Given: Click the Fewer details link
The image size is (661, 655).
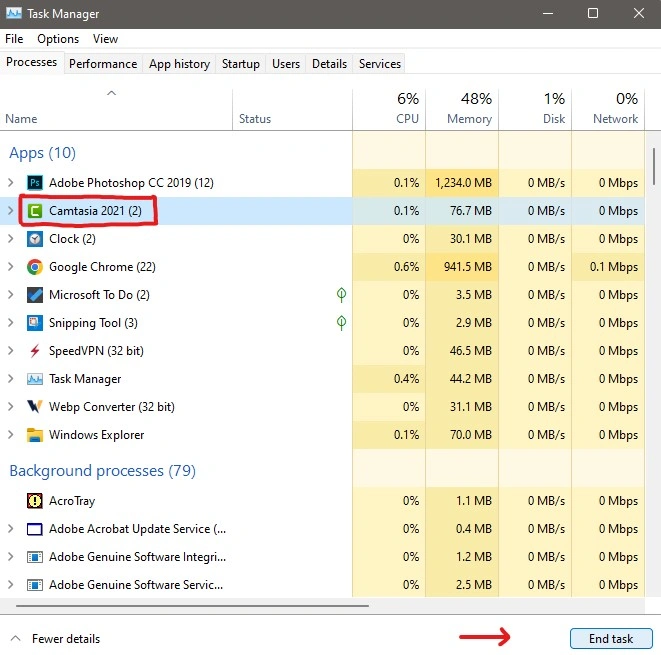Looking at the screenshot, I should 66,639.
